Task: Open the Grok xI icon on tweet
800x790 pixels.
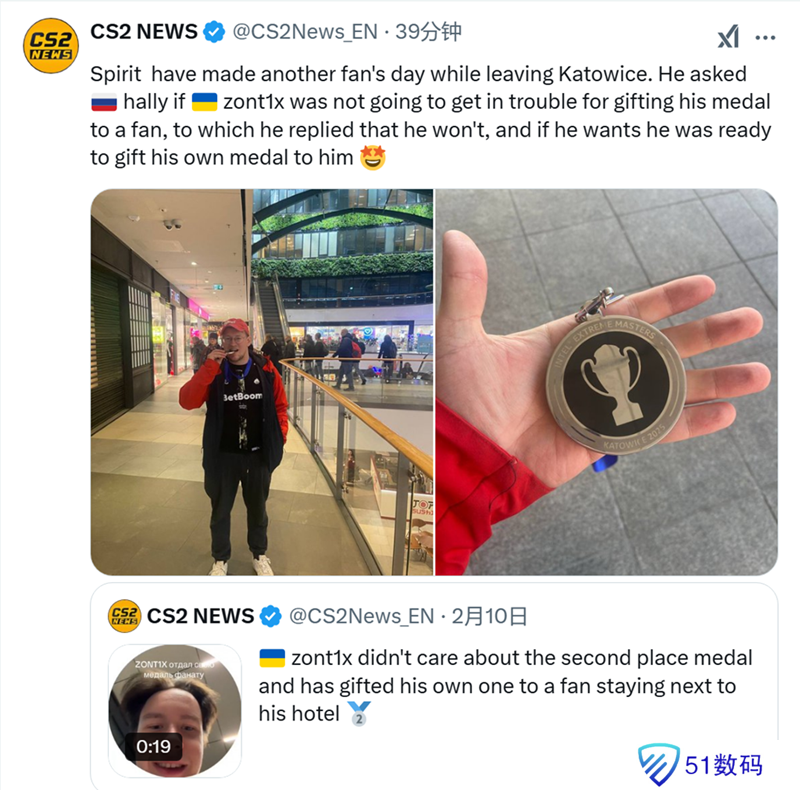Action: coord(728,36)
